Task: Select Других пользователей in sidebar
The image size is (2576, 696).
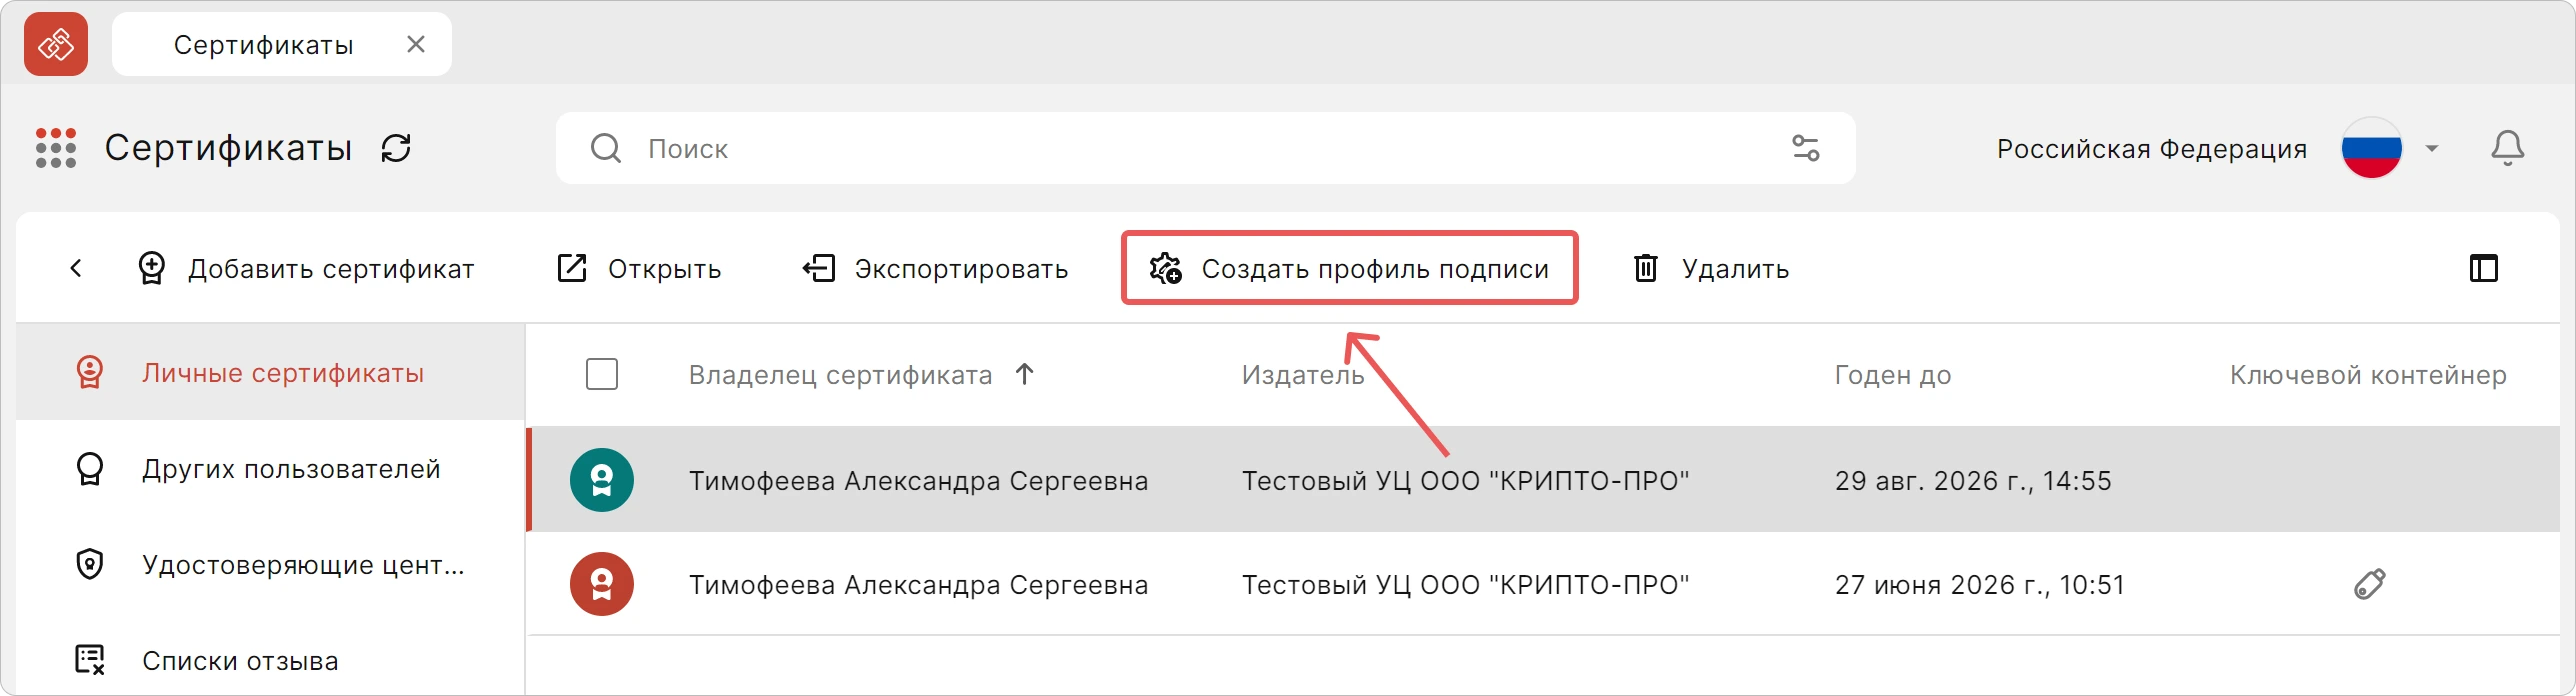Action: (270, 468)
